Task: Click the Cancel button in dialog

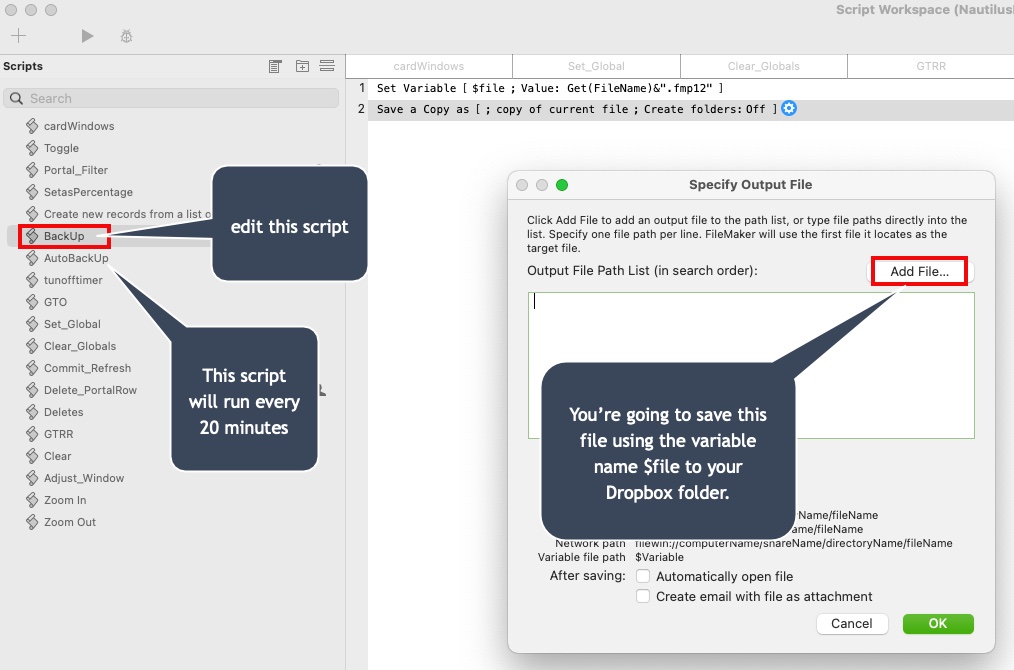Action: [x=852, y=623]
